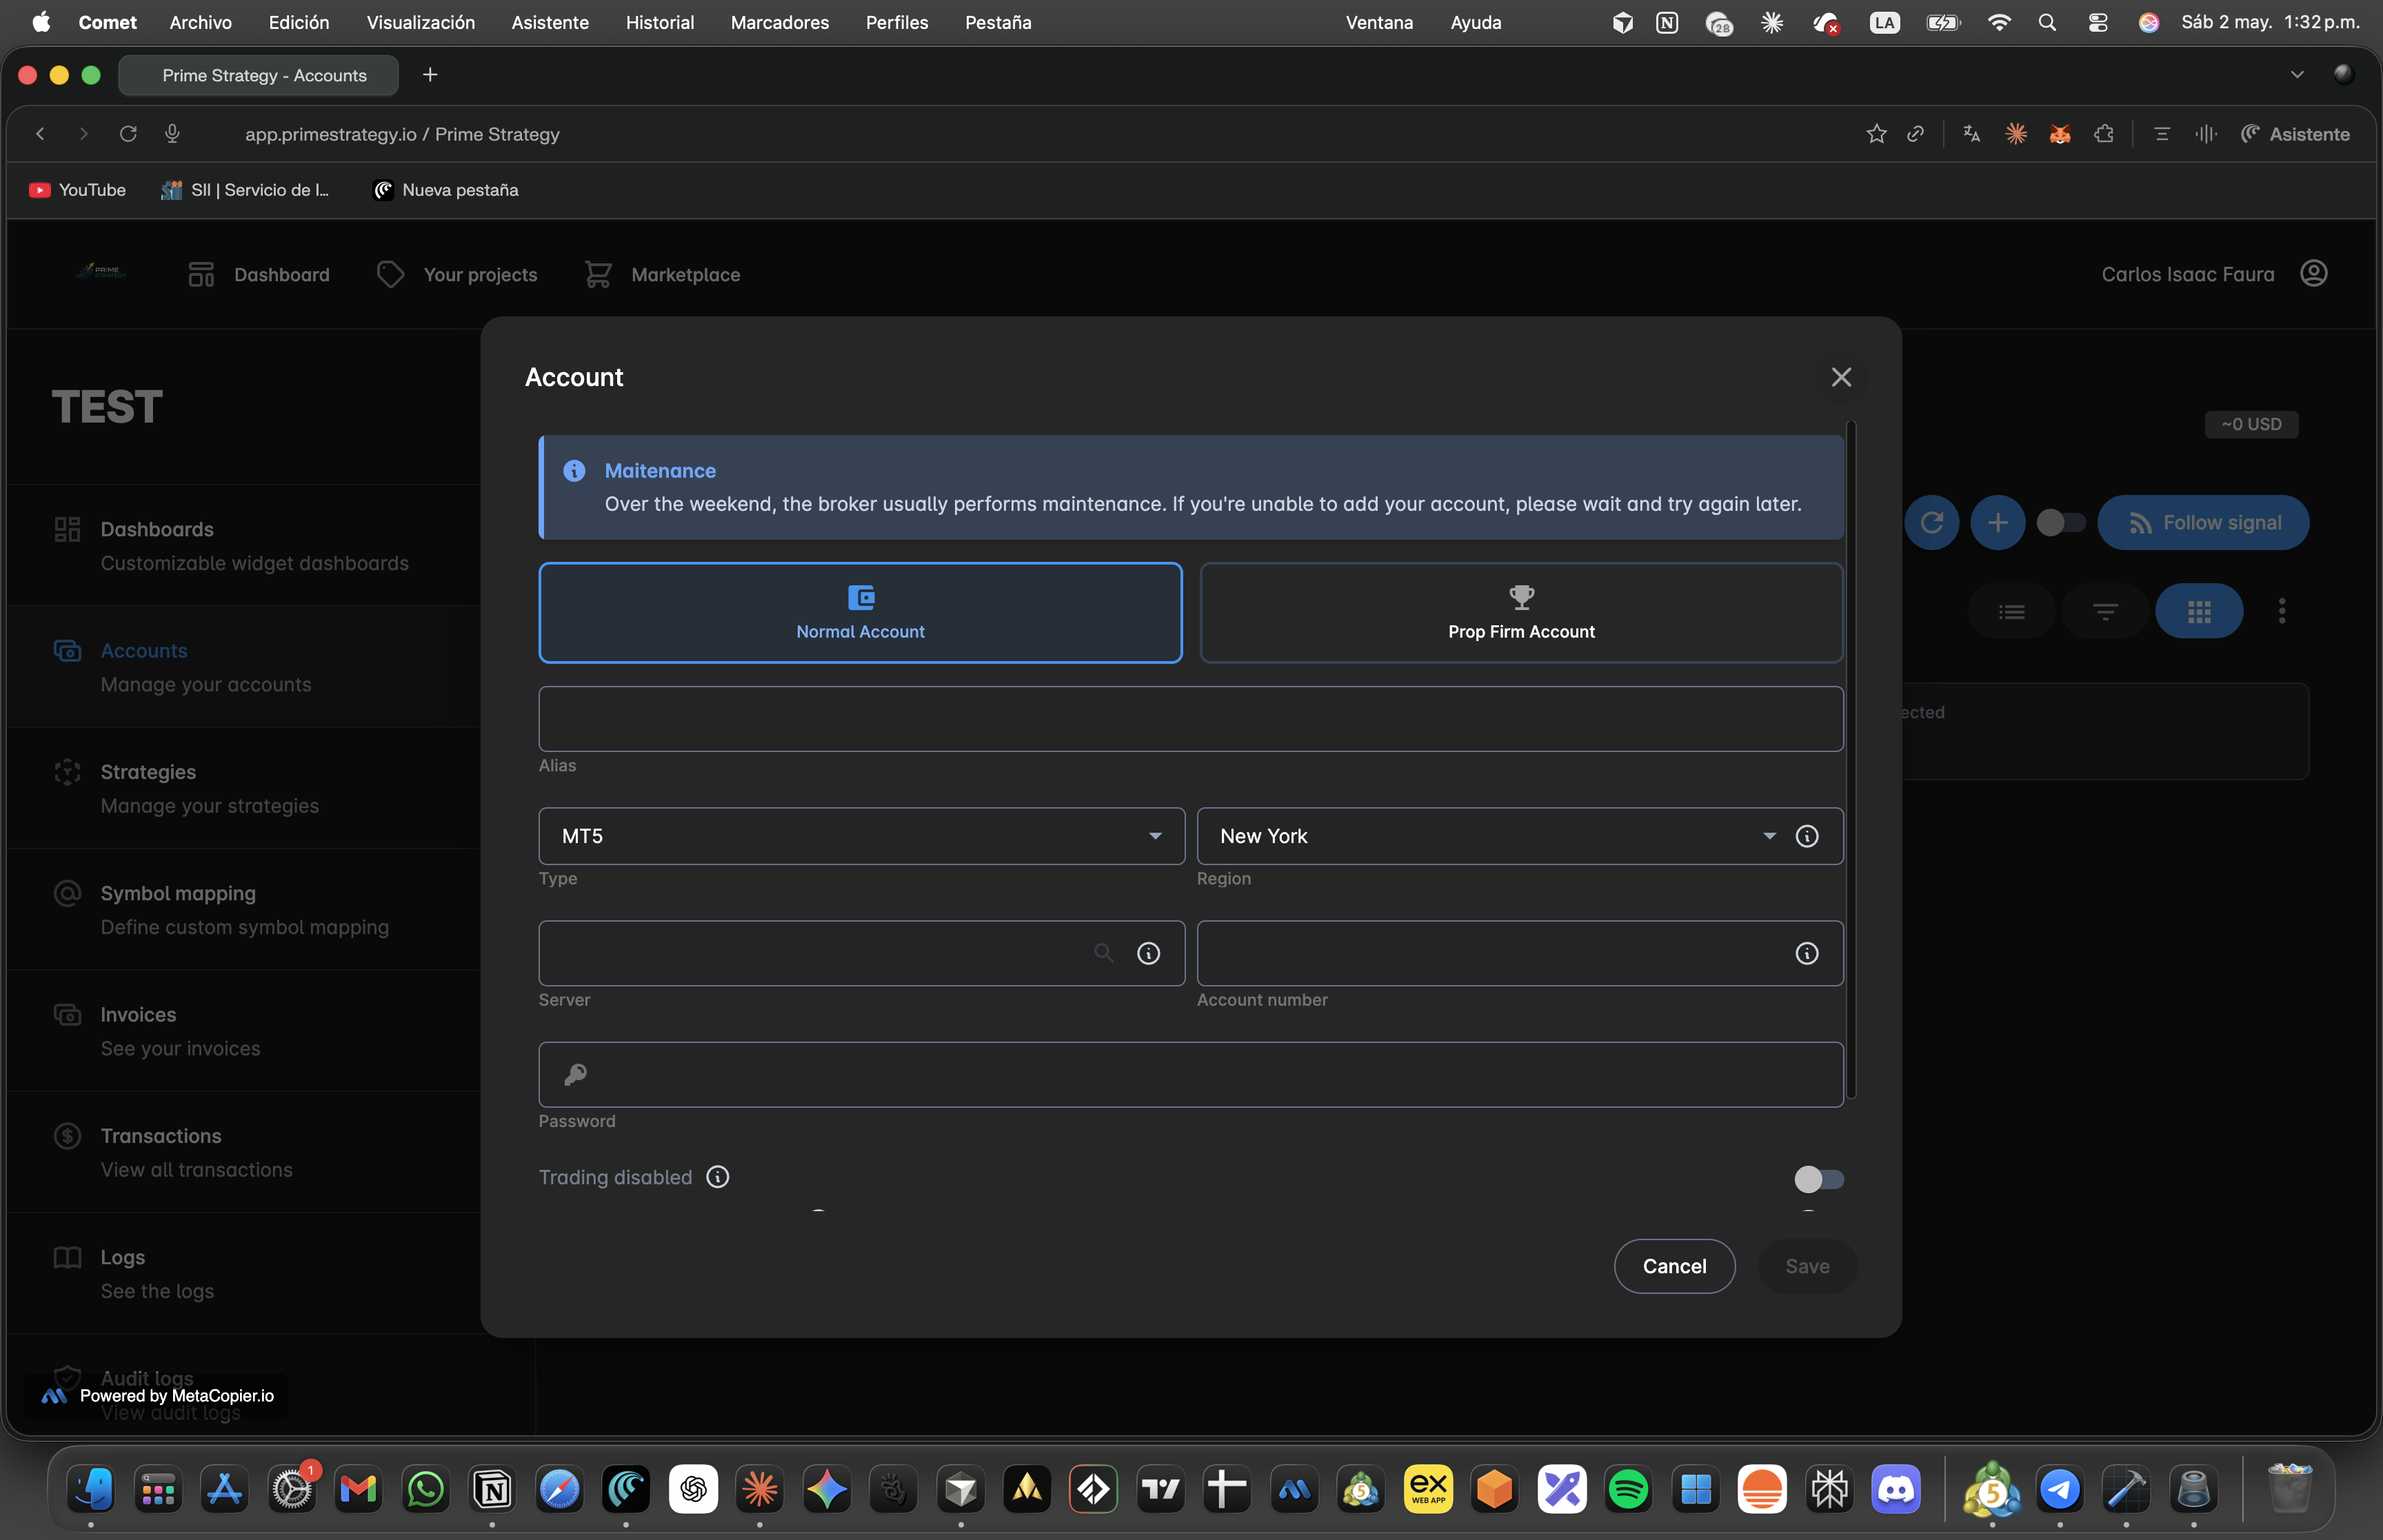Open Spotify from the dock
The height and width of the screenshot is (1540, 2383).
tap(1628, 1490)
